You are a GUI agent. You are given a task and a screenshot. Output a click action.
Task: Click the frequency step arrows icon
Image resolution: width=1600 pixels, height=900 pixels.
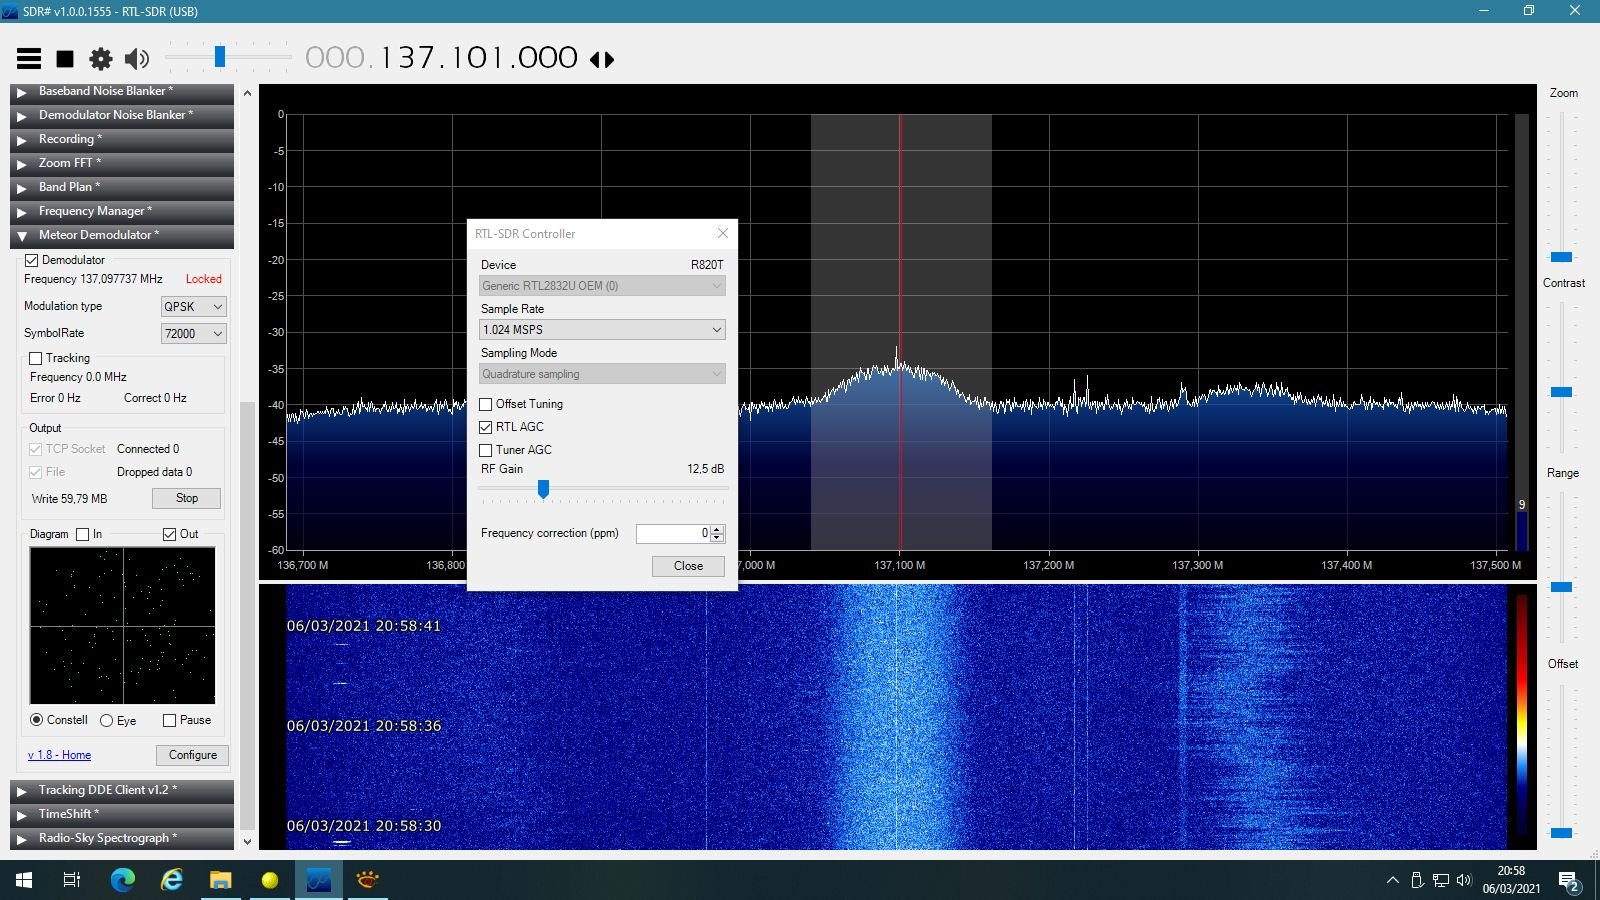point(602,59)
